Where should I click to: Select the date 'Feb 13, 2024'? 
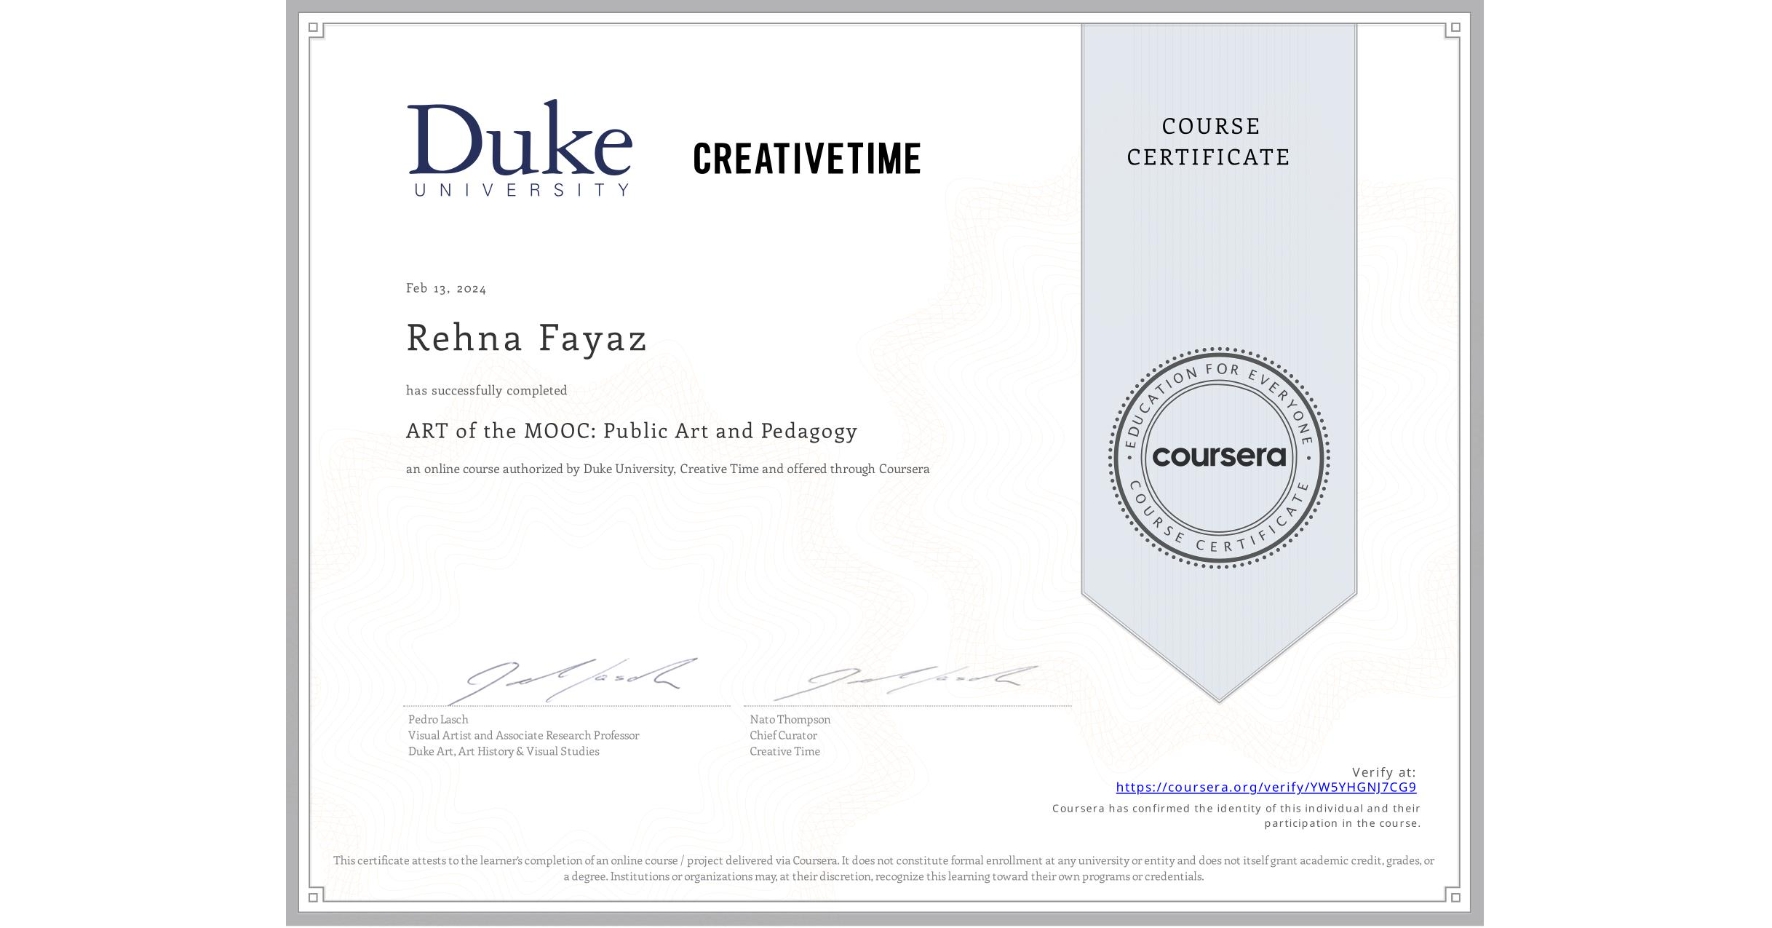[446, 288]
